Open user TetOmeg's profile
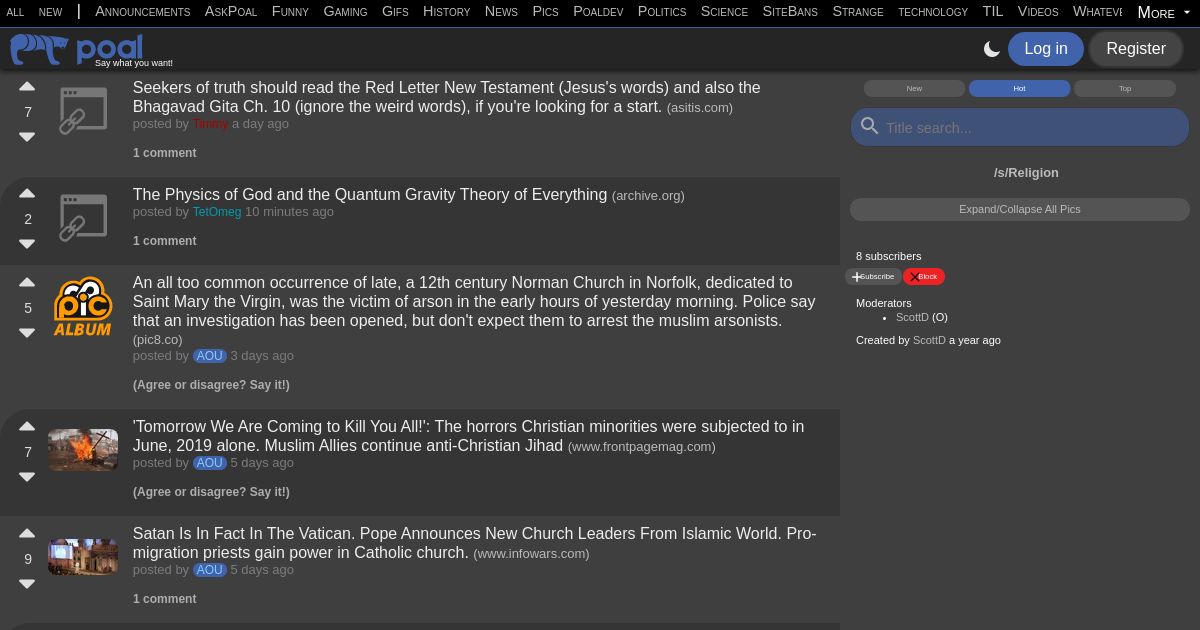The image size is (1200, 630). pos(217,212)
